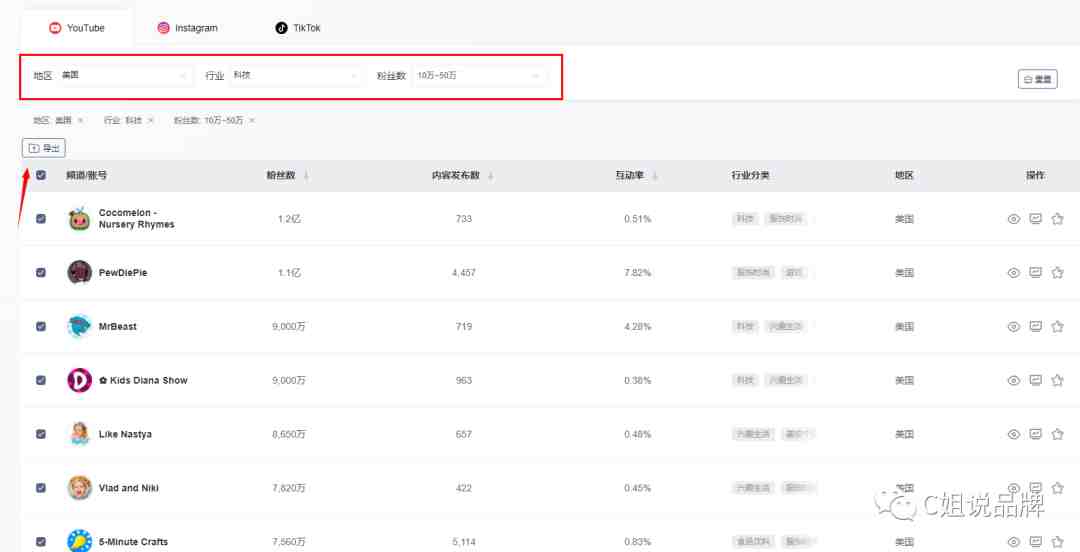The height and width of the screenshot is (552, 1080).
Task: Click the eye icon for 5-Minute Crafts
Action: (x=1013, y=542)
